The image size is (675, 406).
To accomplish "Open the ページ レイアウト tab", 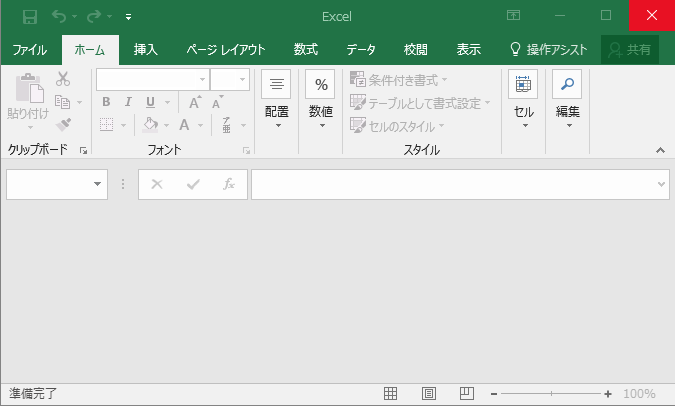I will pos(226,50).
